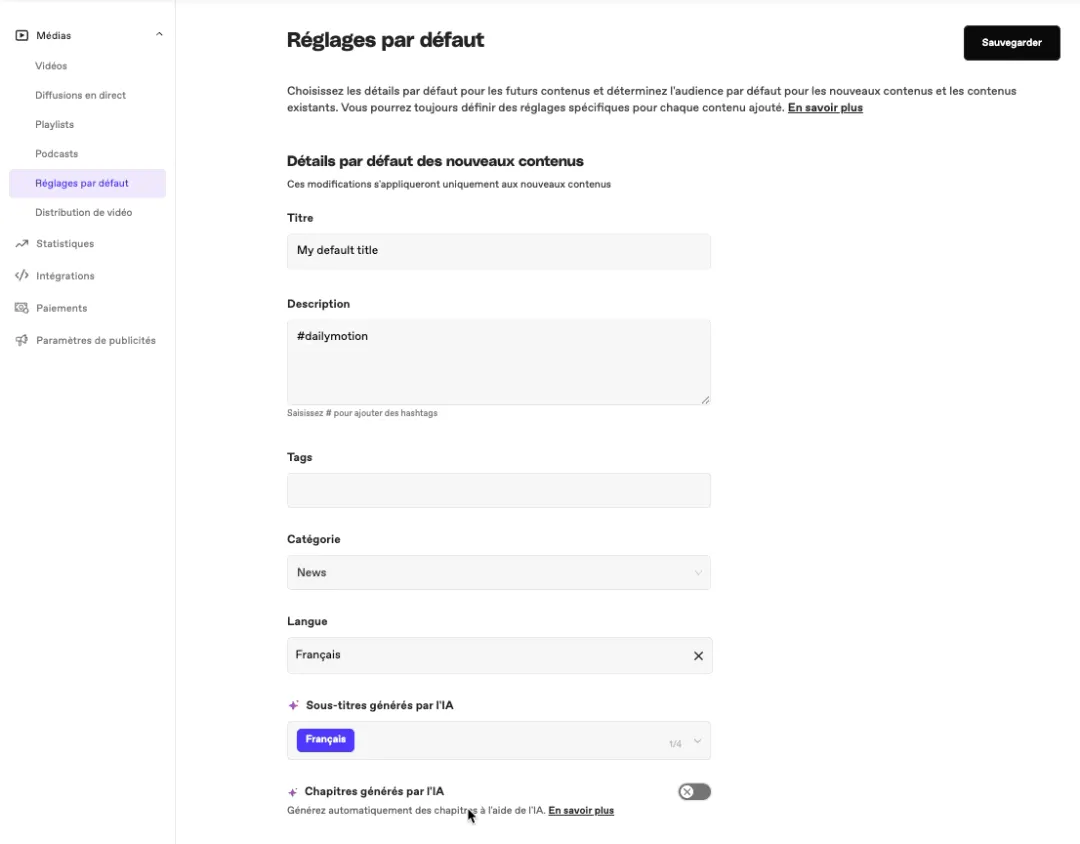This screenshot has height=844, width=1080.
Task: Click sparkle icon beside Chapitres générés par l'IA
Action: point(293,792)
